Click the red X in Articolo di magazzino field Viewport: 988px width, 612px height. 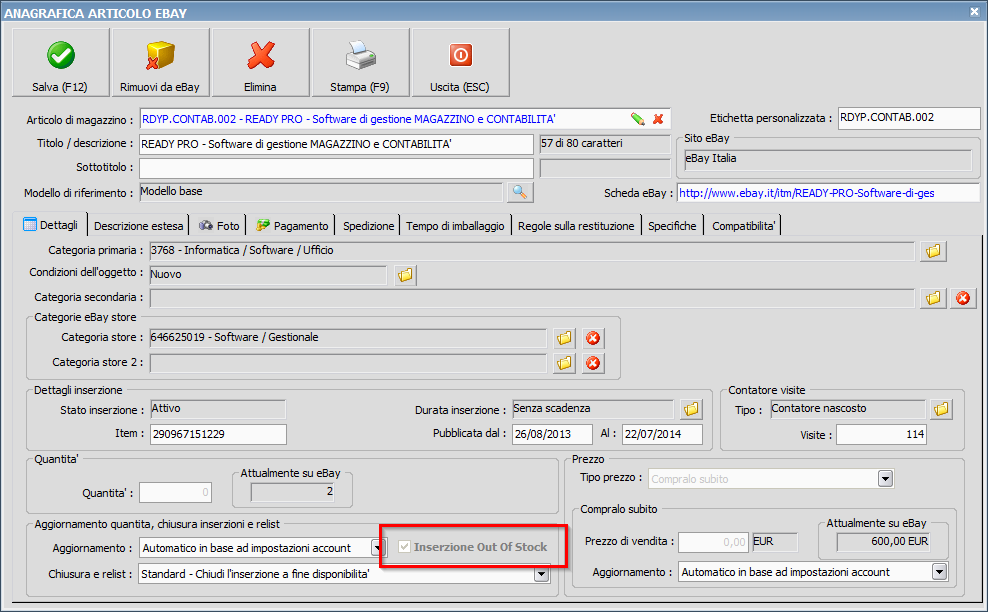pyautogui.click(x=658, y=119)
